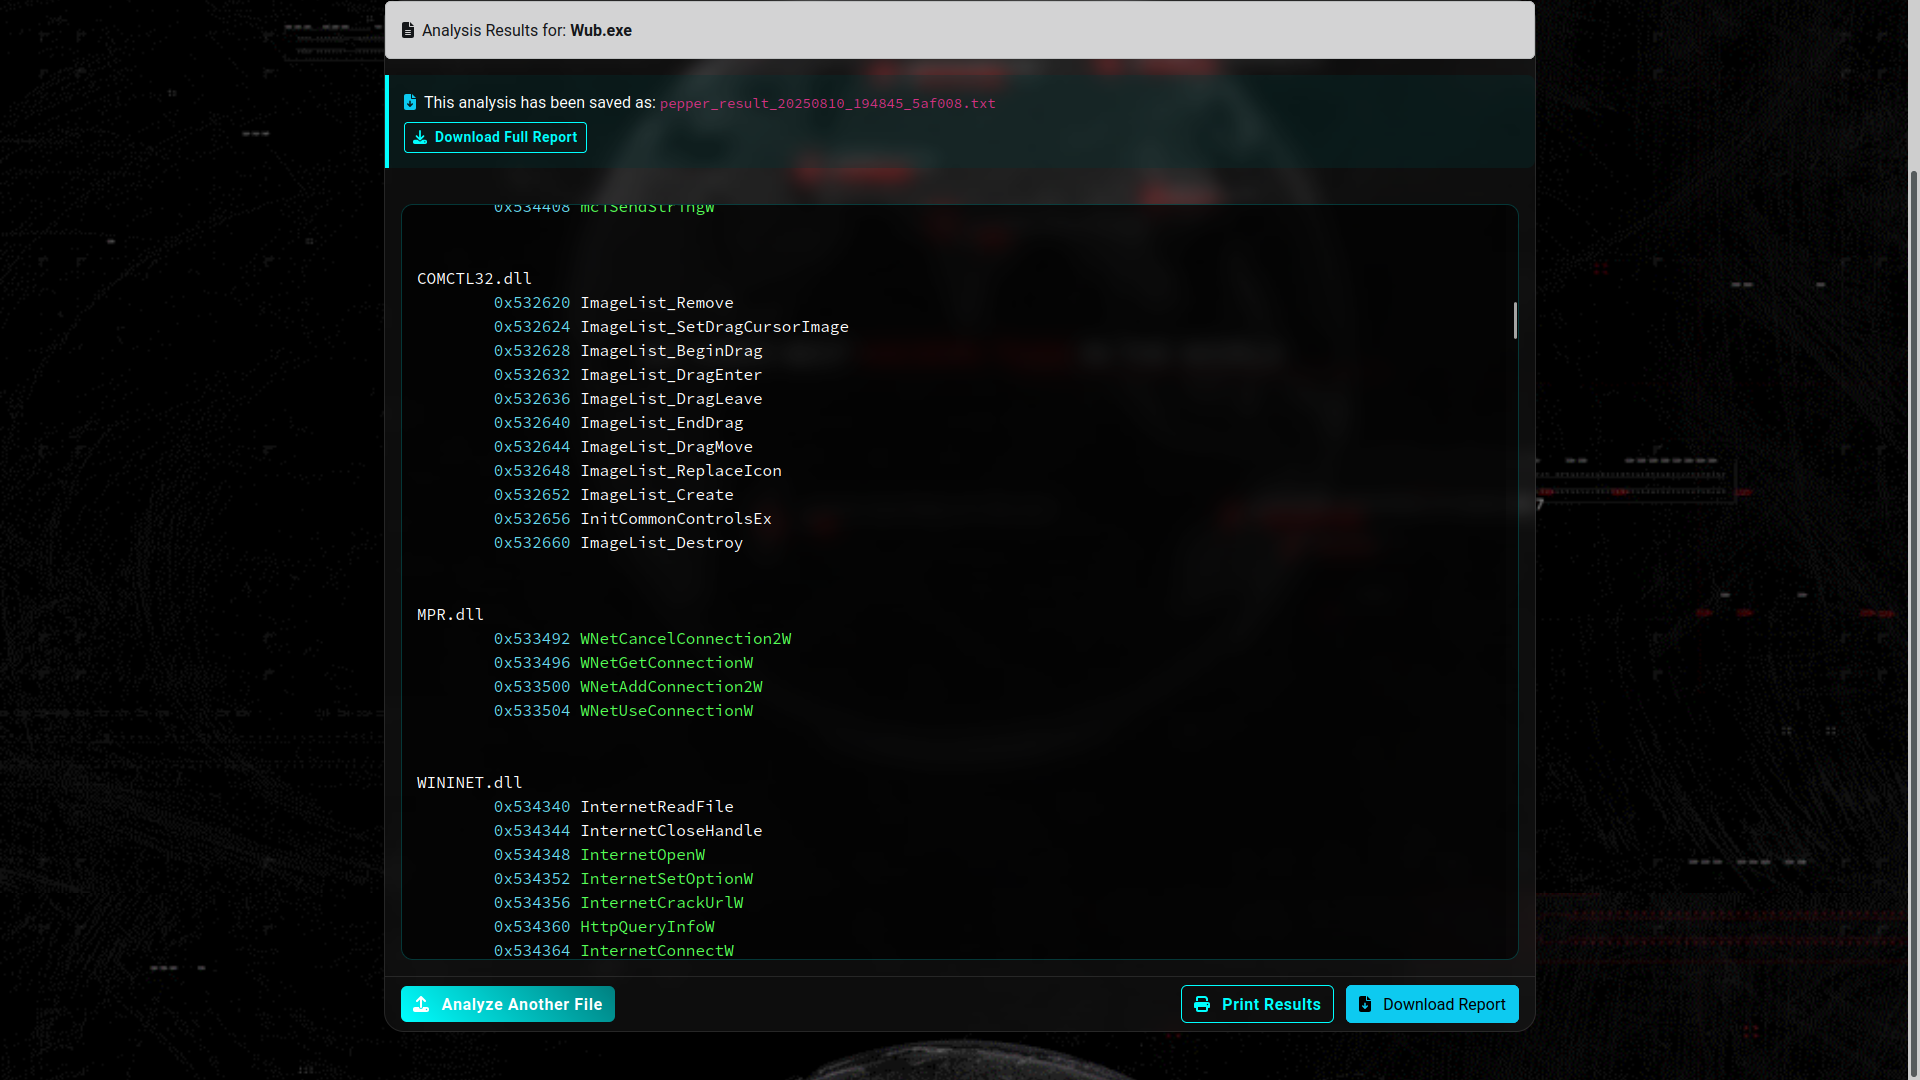Click the saved-file icon beside the analysis message
Screen dimensions: 1920x1080
pos(410,102)
